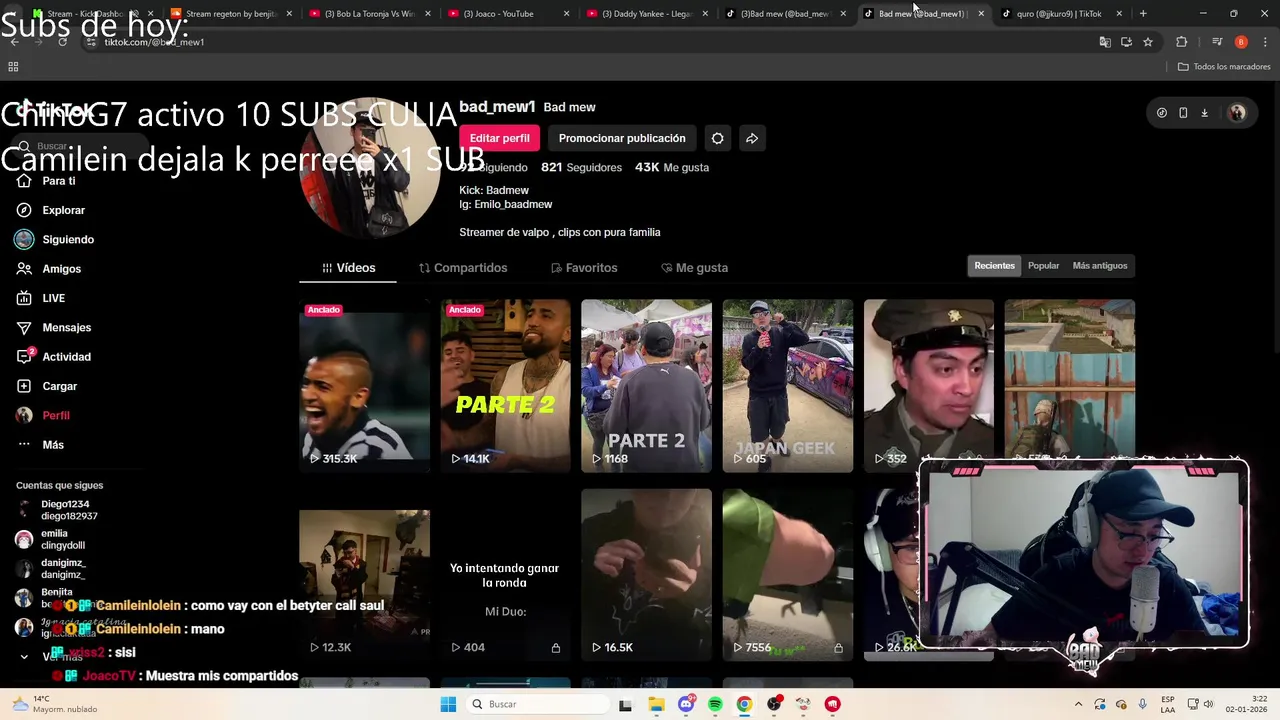This screenshot has width=1280, height=720.
Task: Expand the followed accounts list chevron
Action: (x=24, y=657)
